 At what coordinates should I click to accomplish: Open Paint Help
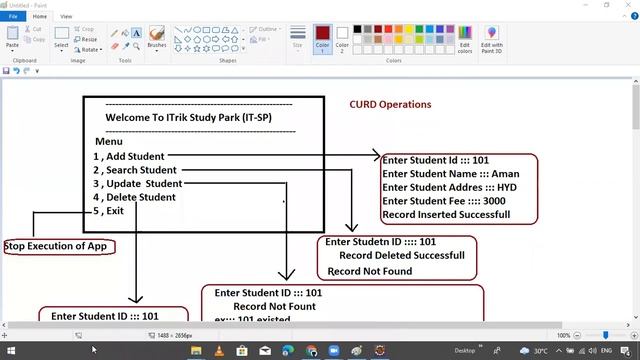tap(635, 16)
